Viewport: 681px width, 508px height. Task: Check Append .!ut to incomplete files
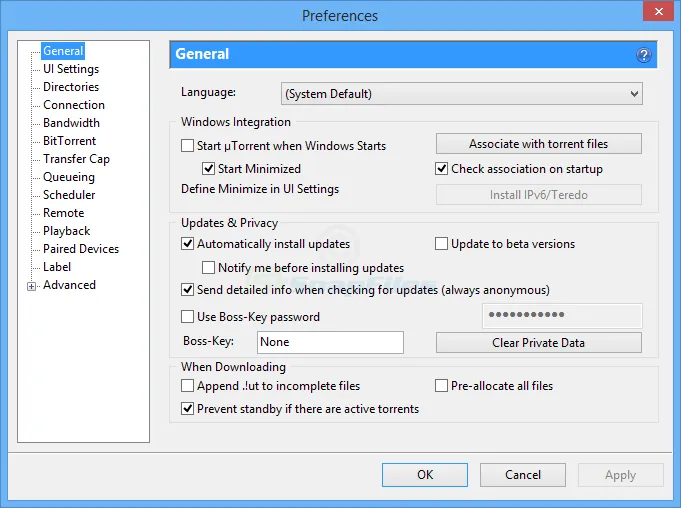(x=187, y=386)
